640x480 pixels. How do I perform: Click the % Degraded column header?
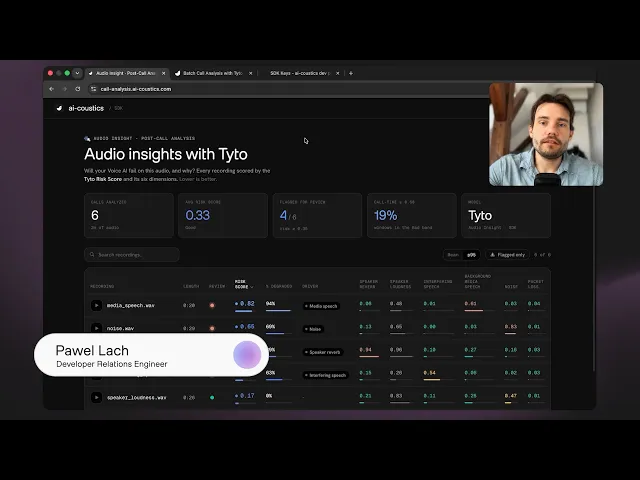point(279,287)
